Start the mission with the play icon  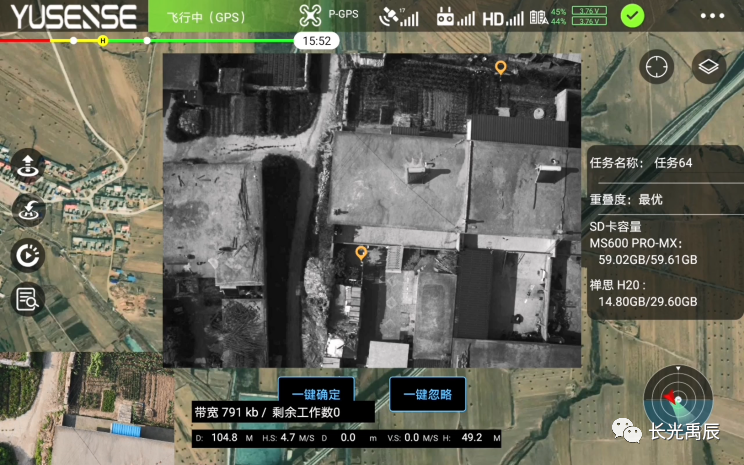coord(27,255)
